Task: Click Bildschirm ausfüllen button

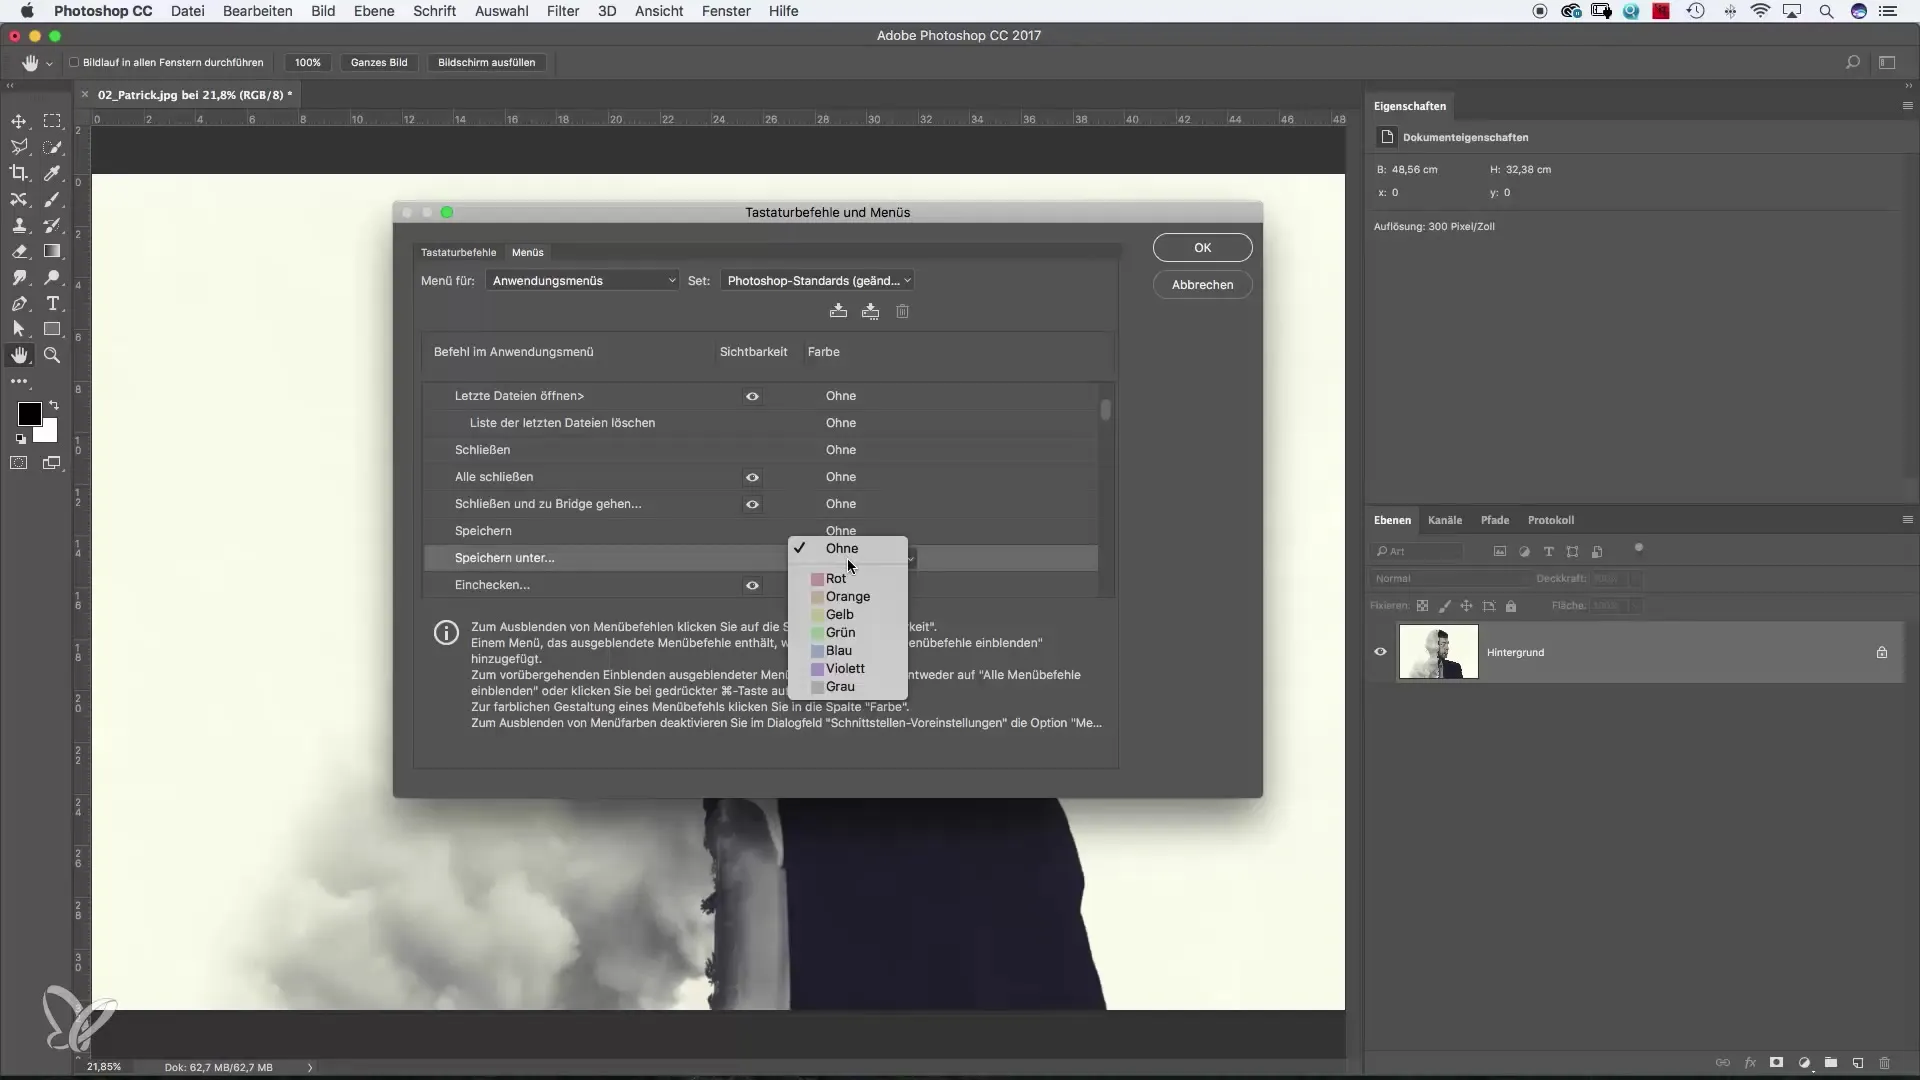Action: coord(487,62)
